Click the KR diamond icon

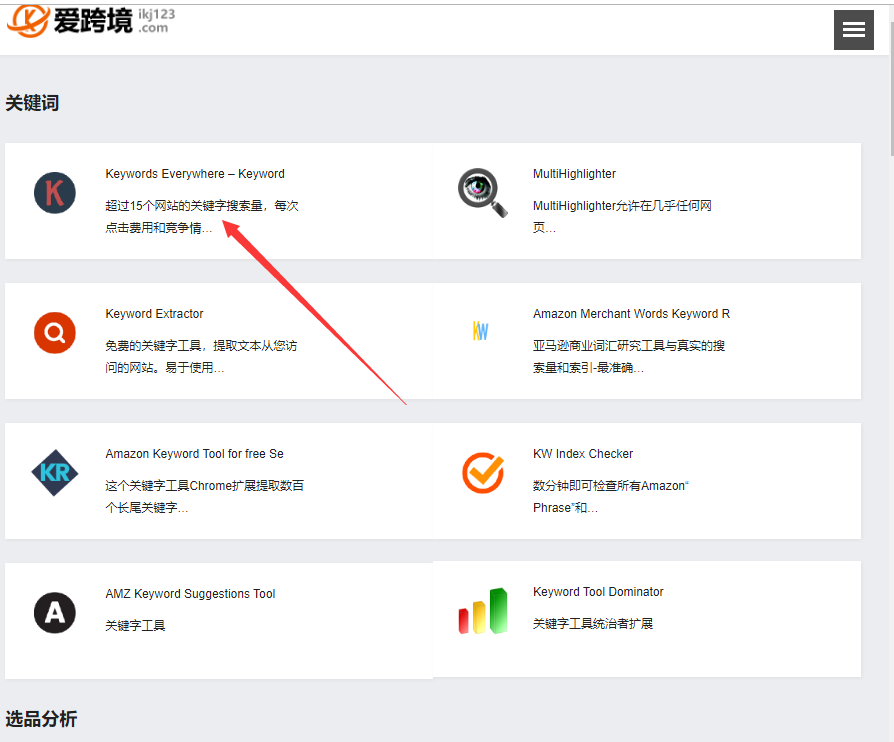tap(55, 473)
